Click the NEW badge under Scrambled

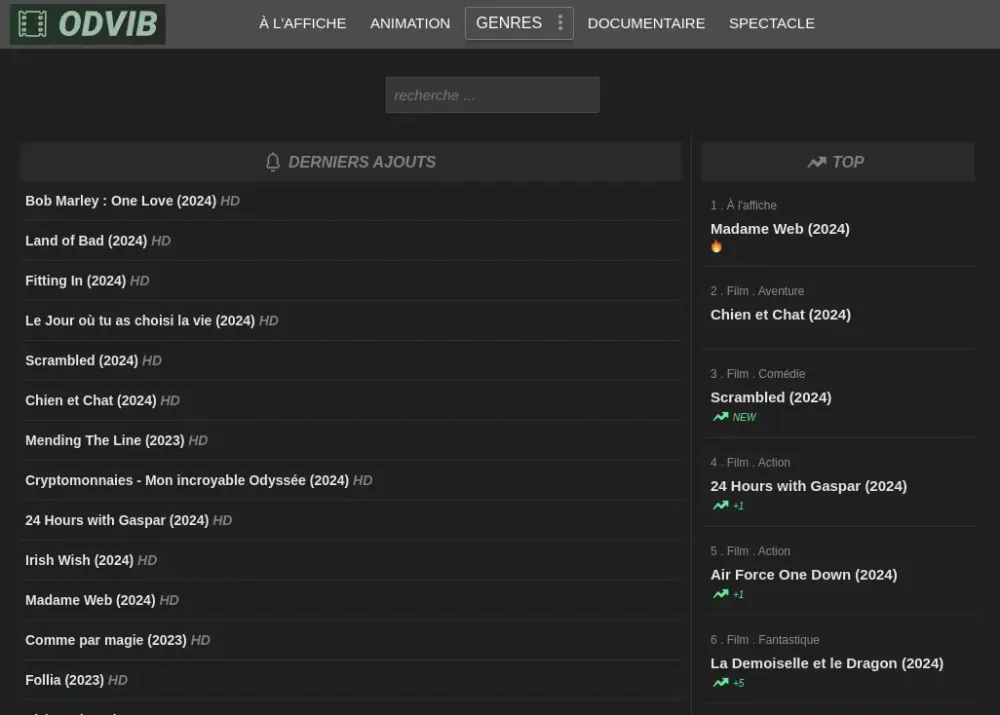(x=744, y=417)
